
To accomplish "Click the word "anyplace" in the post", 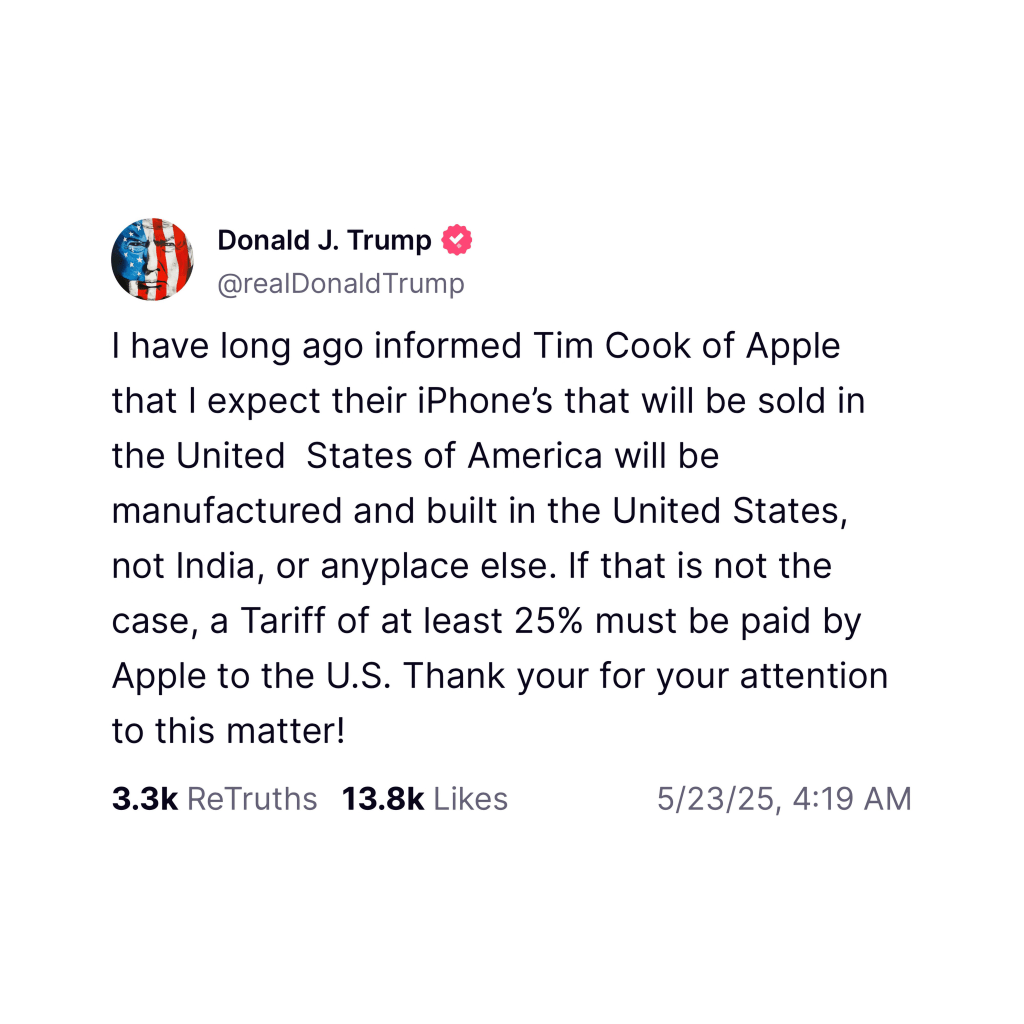I will click(387, 566).
